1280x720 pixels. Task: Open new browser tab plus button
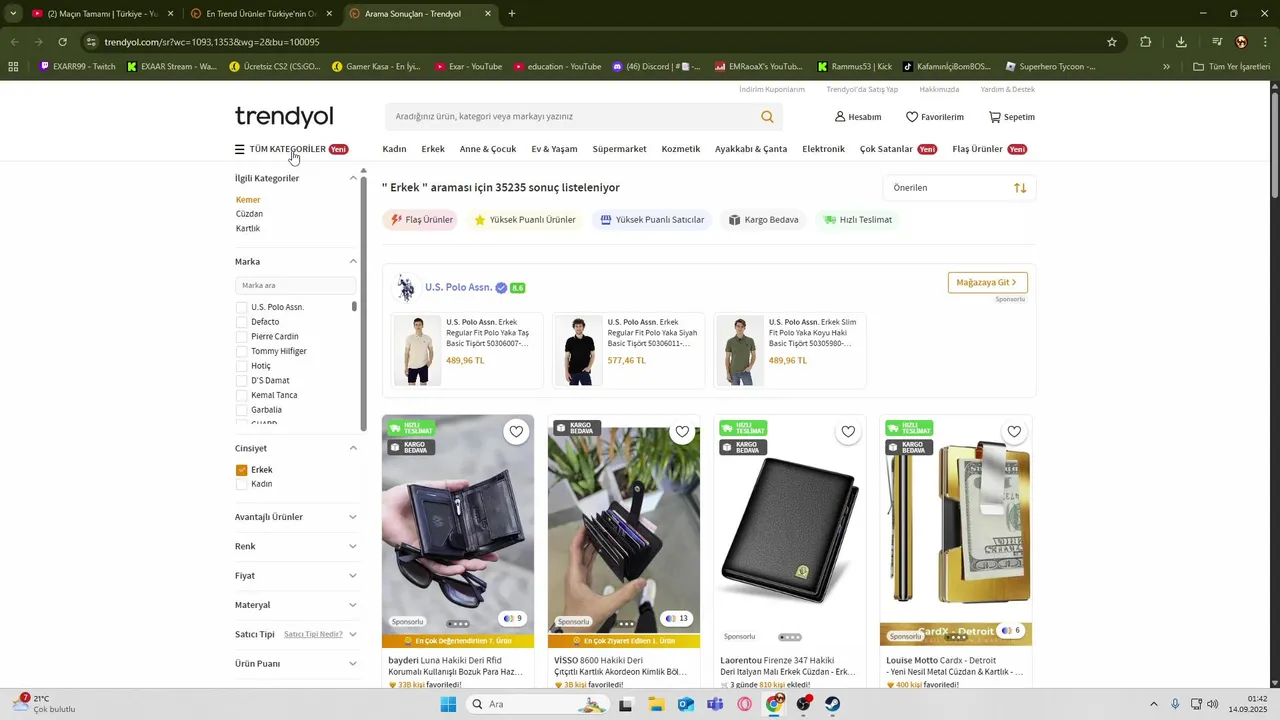[512, 14]
